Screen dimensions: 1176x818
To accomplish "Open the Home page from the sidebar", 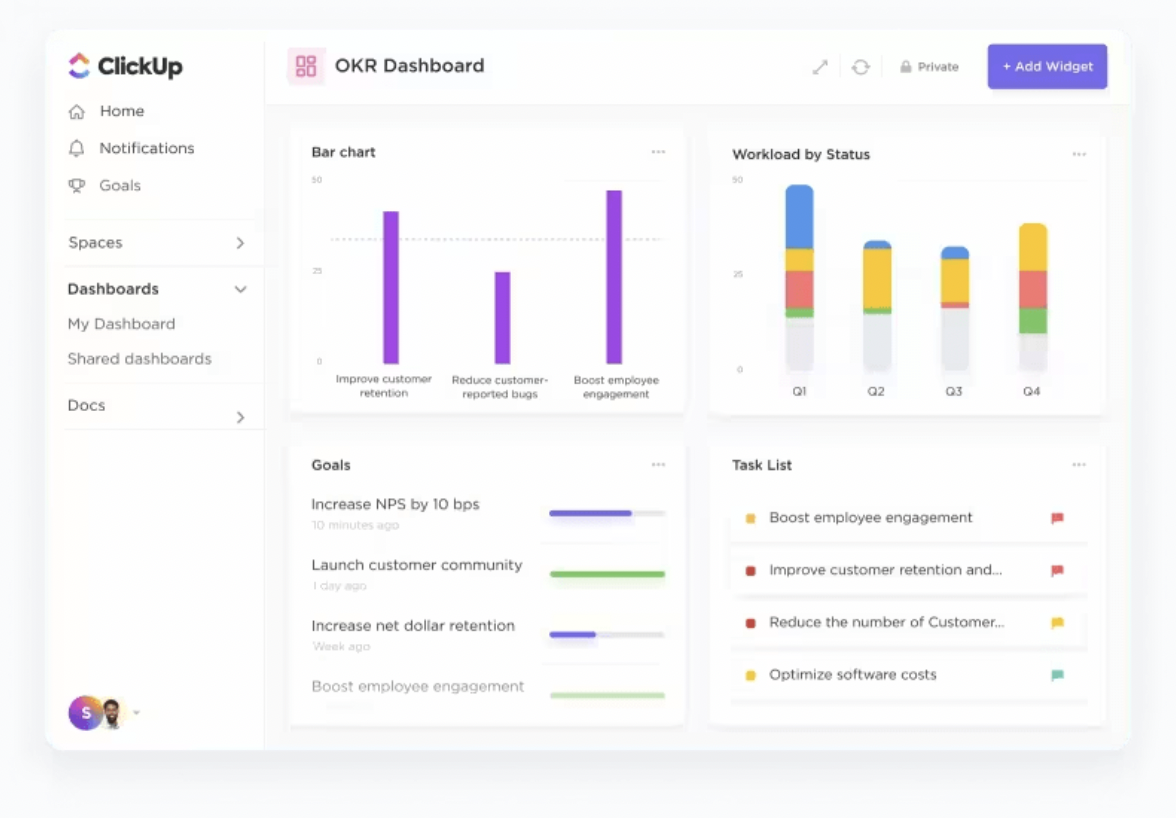I will click(x=121, y=111).
